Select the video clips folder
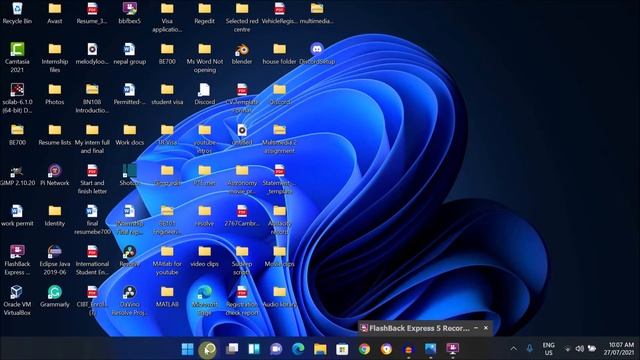Image resolution: width=640 pixels, height=360 pixels. coord(204,256)
